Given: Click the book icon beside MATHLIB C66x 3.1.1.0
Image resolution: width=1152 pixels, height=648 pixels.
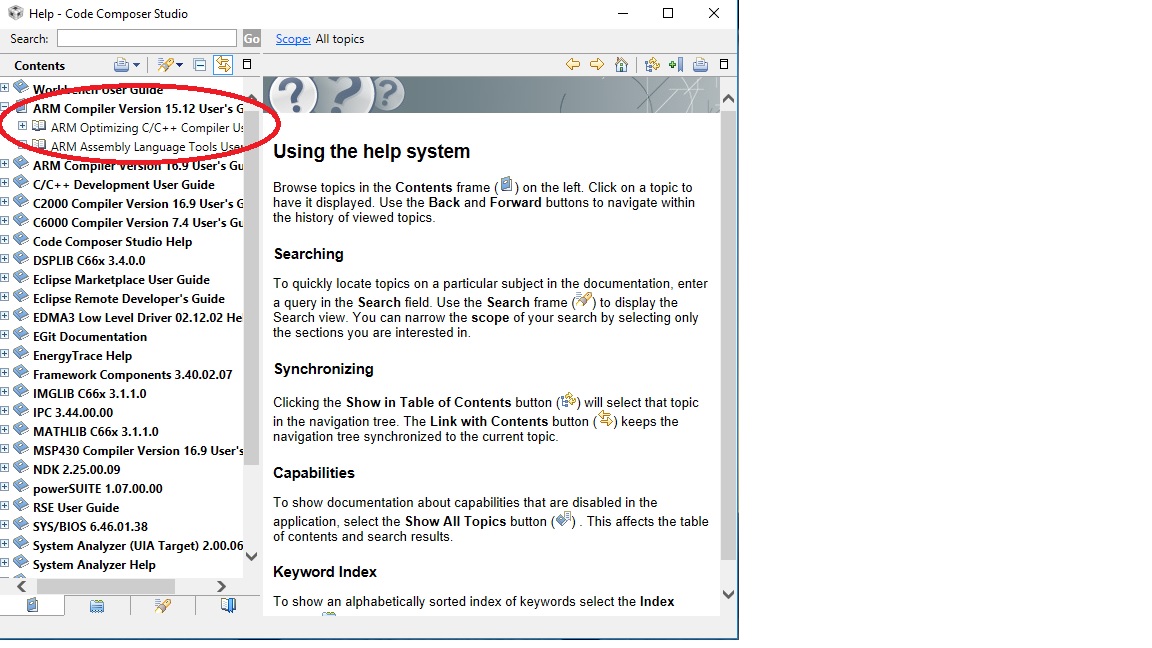Looking at the screenshot, I should pos(21,430).
